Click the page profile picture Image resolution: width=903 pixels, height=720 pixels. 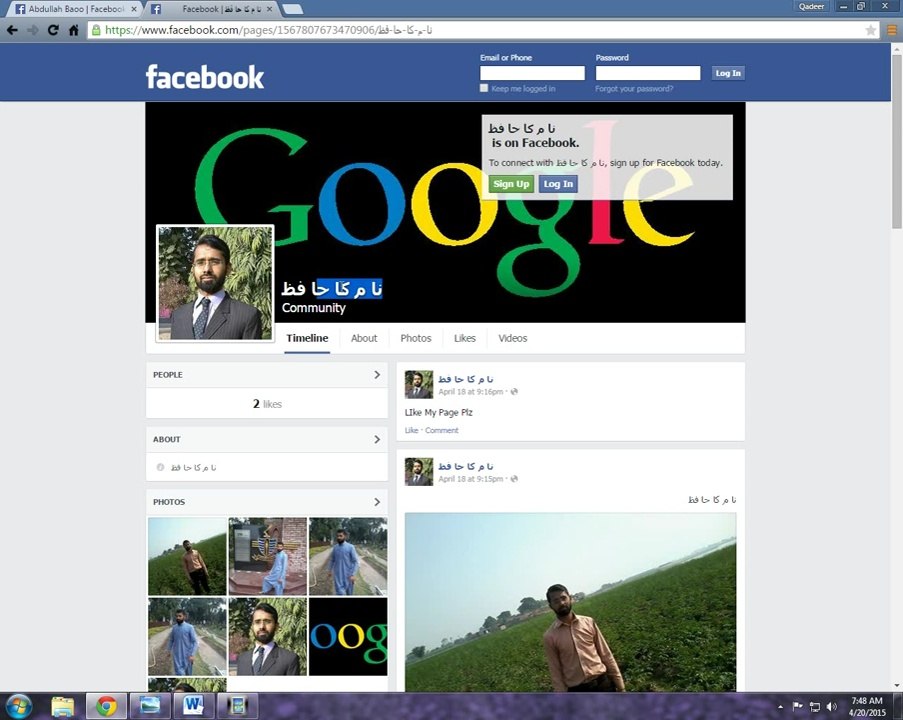(x=215, y=283)
